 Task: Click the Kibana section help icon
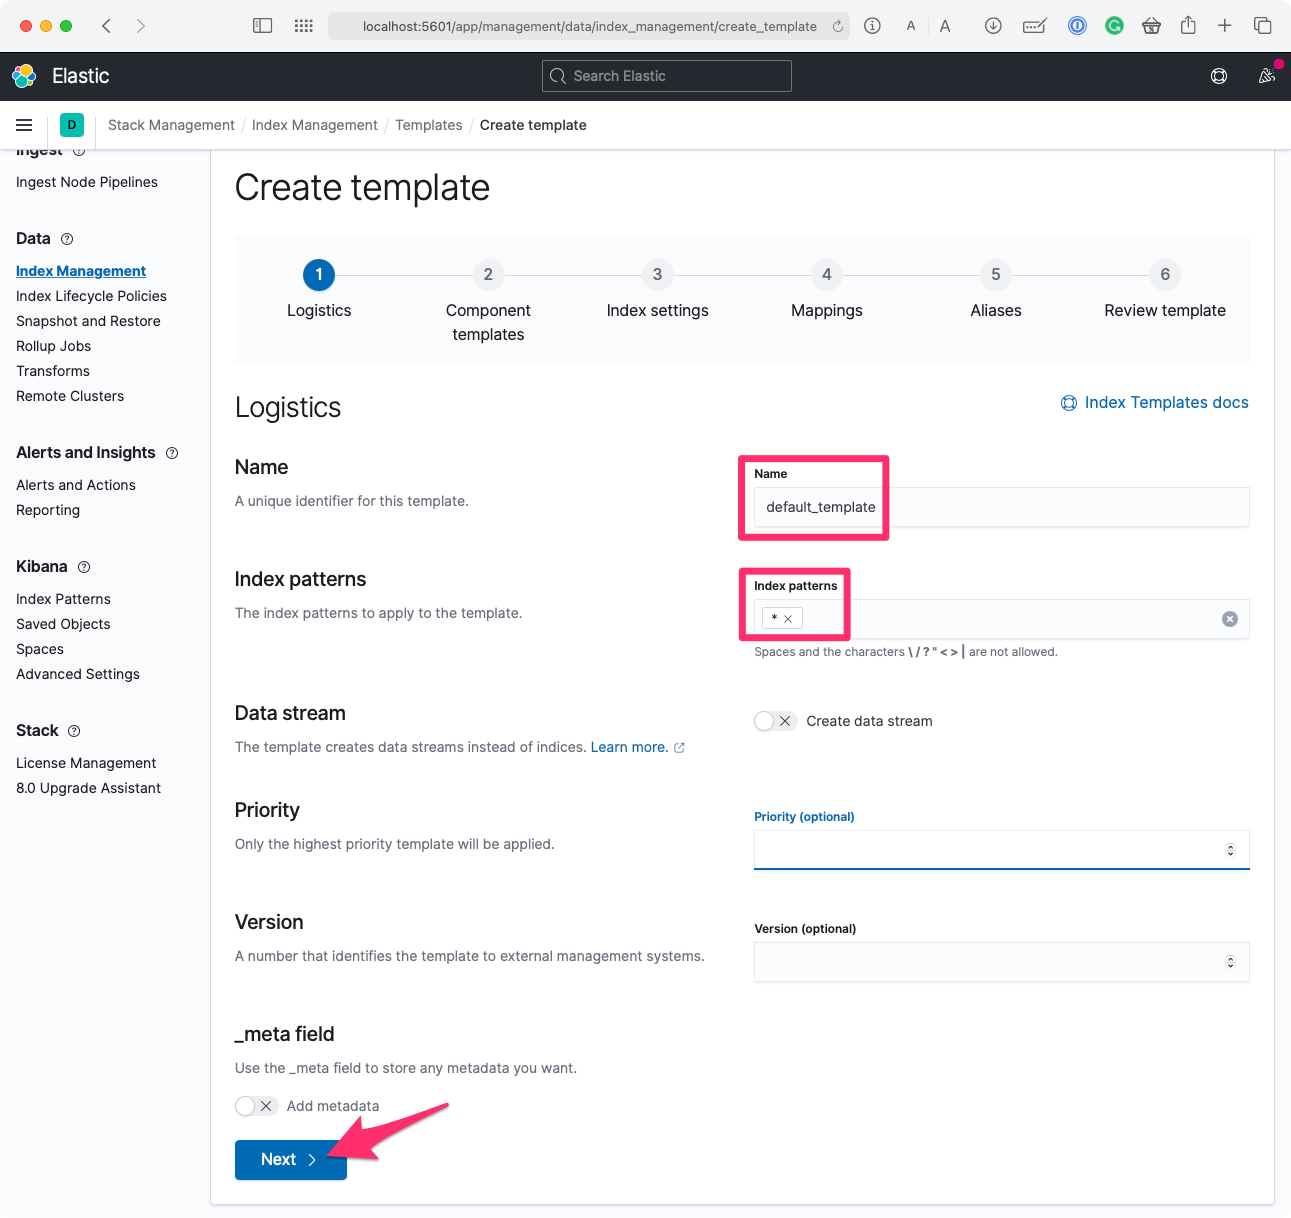tap(84, 567)
